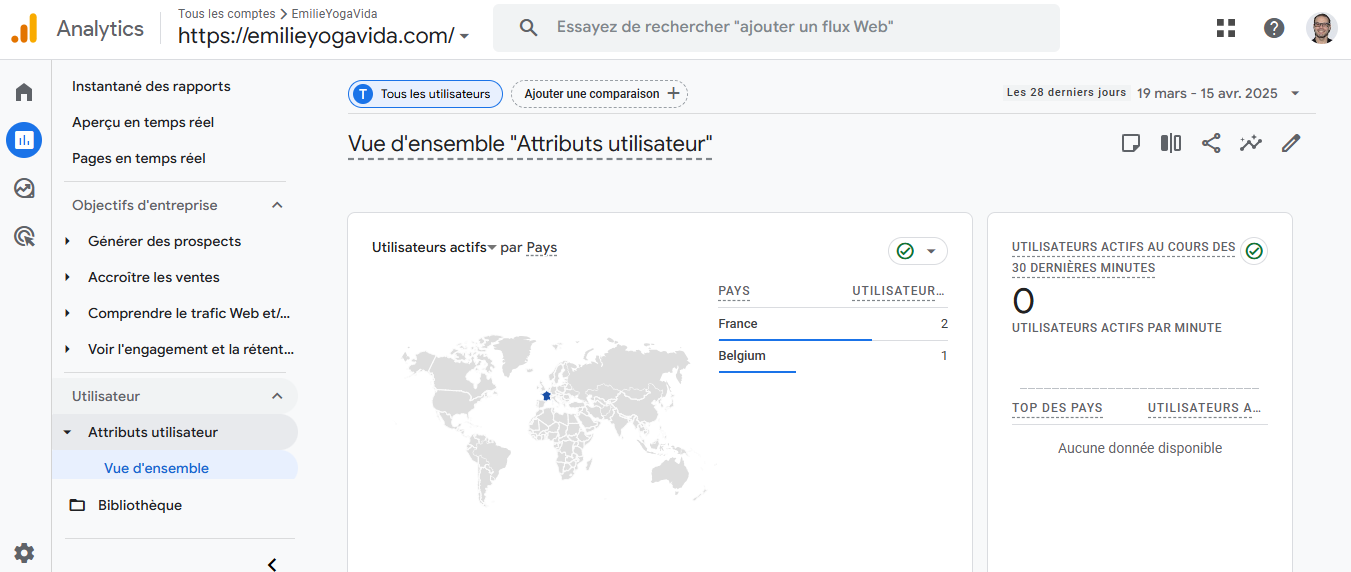Collapse the Attributs utilisateur tree item
Image resolution: width=1351 pixels, height=572 pixels.
coord(67,432)
